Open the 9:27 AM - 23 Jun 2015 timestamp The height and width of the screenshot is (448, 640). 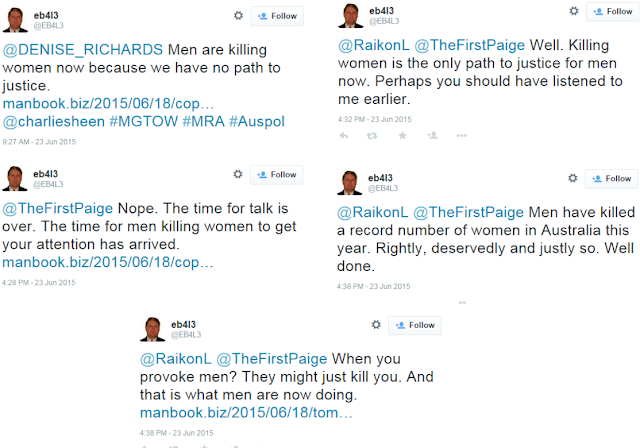[39, 142]
